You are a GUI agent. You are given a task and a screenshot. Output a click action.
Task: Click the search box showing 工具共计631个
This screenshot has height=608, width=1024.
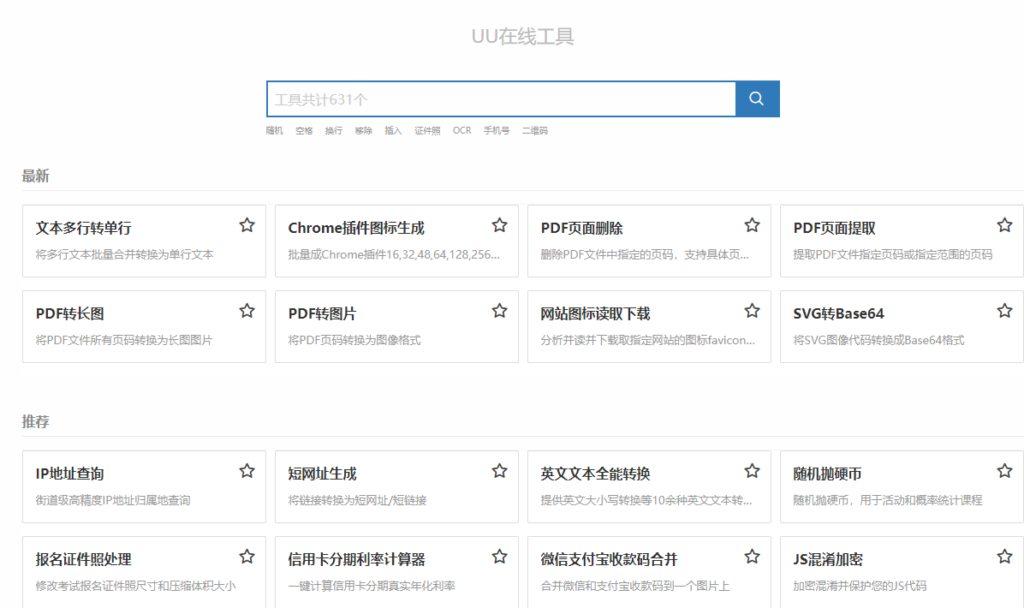(x=500, y=99)
